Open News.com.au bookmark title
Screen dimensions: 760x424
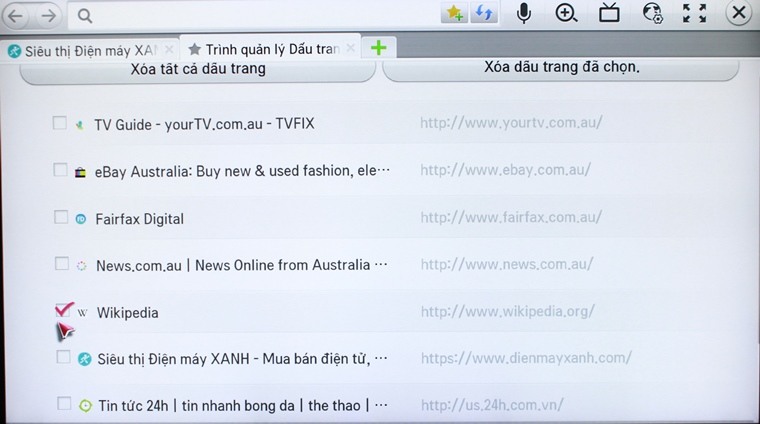(242, 265)
